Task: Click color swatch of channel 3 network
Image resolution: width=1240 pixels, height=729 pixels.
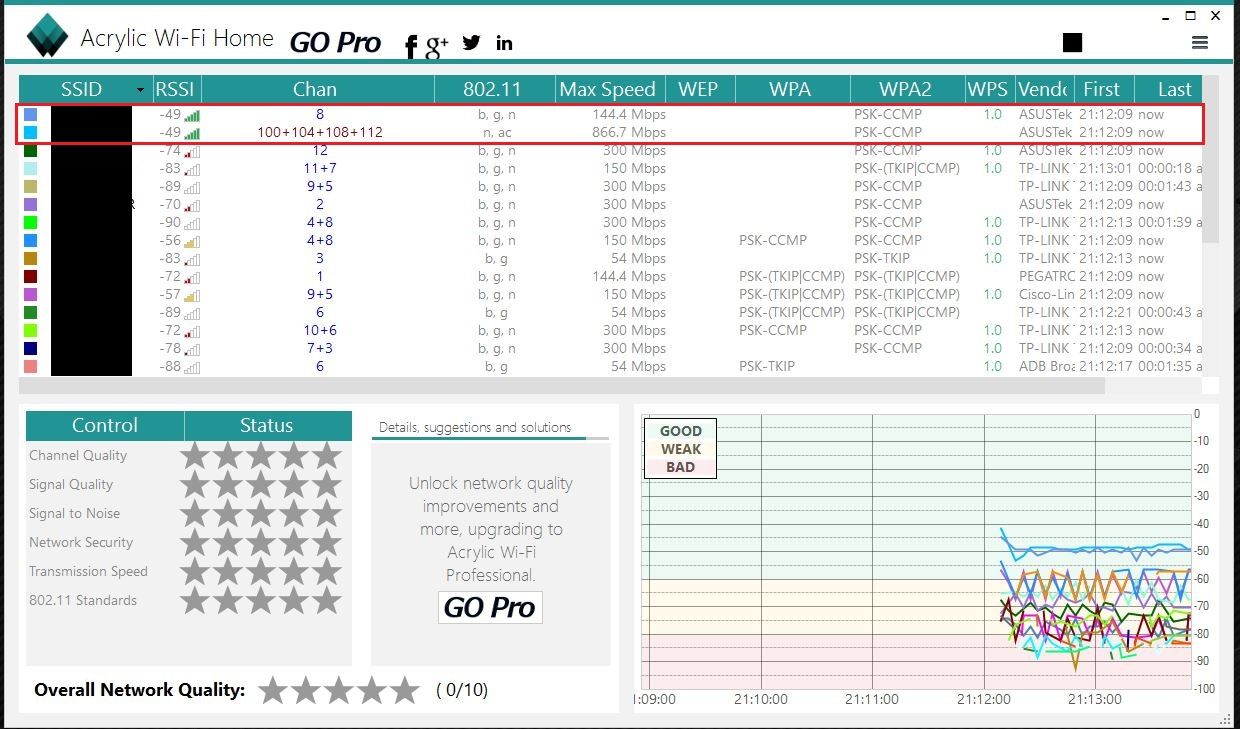Action: [x=30, y=258]
